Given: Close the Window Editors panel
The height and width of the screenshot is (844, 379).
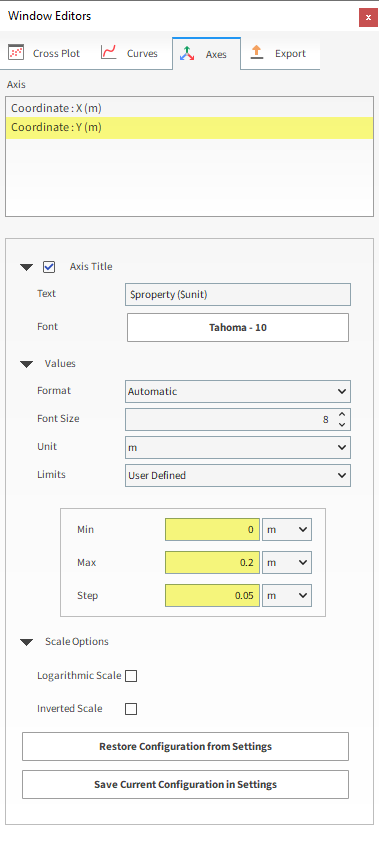Looking at the screenshot, I should (x=368, y=17).
